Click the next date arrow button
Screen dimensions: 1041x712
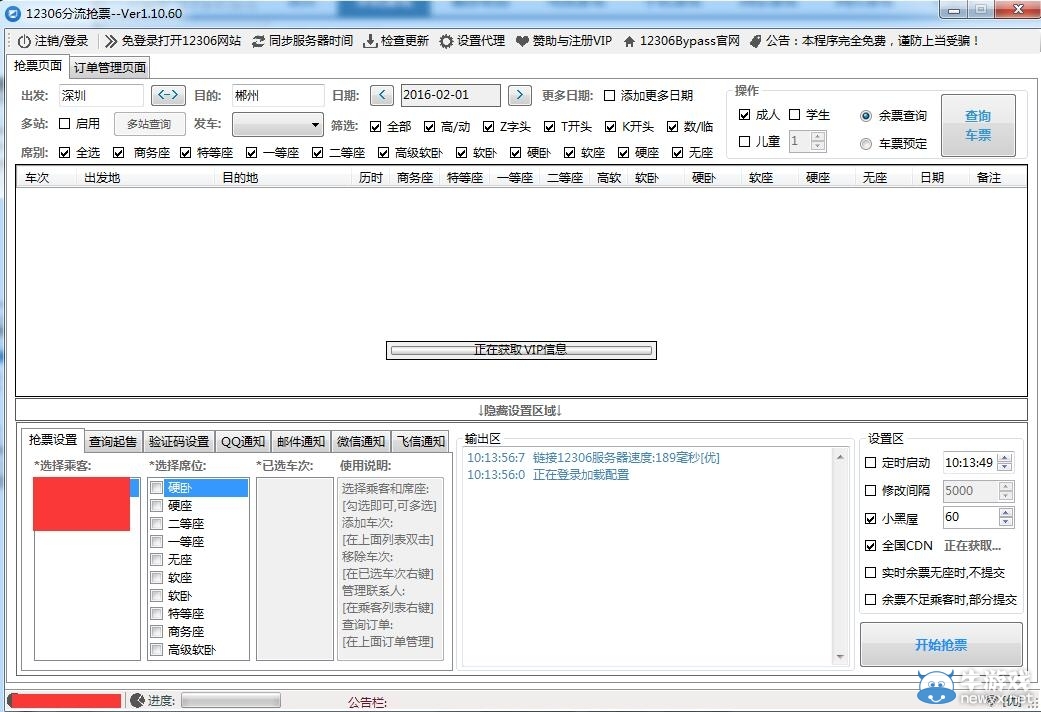519,95
